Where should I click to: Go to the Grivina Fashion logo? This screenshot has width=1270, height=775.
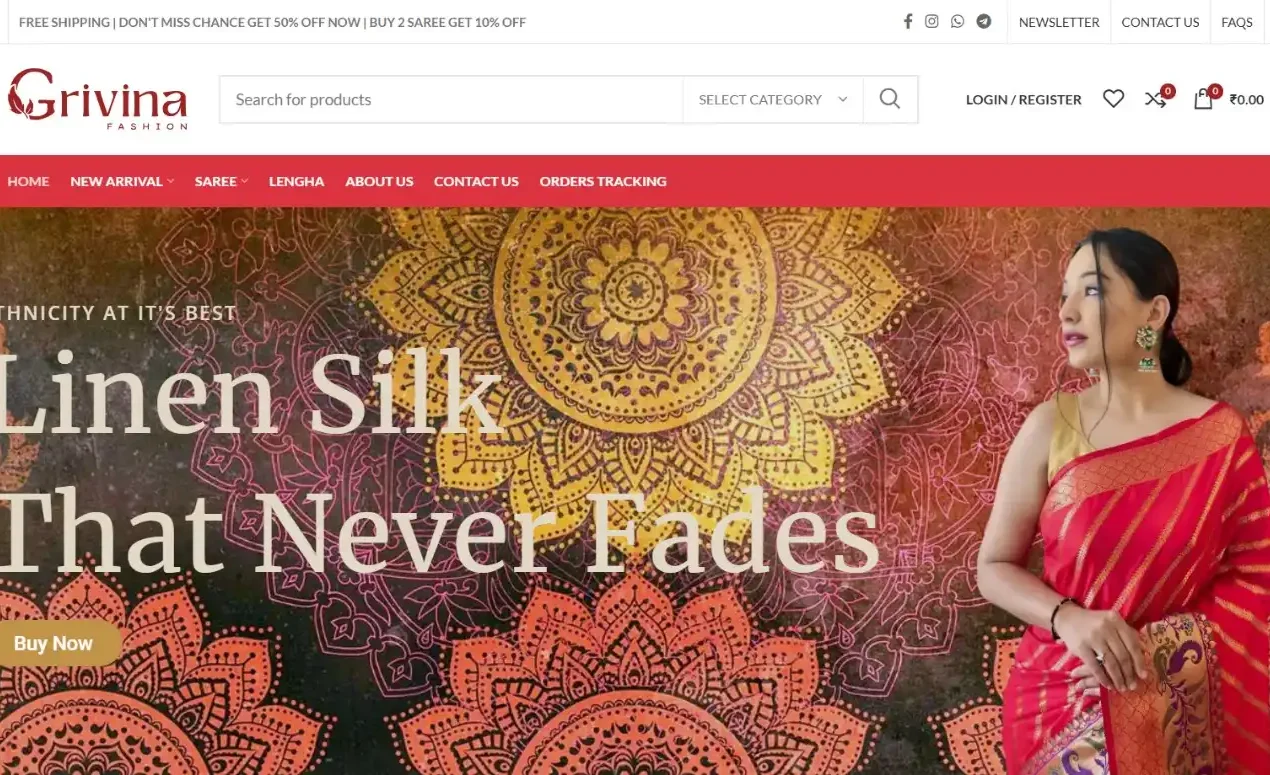(x=97, y=99)
